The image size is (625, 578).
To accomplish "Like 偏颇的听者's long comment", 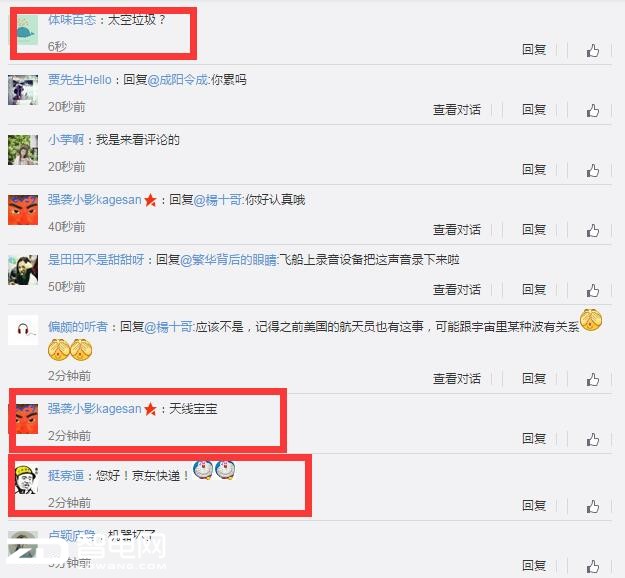I will pos(593,379).
